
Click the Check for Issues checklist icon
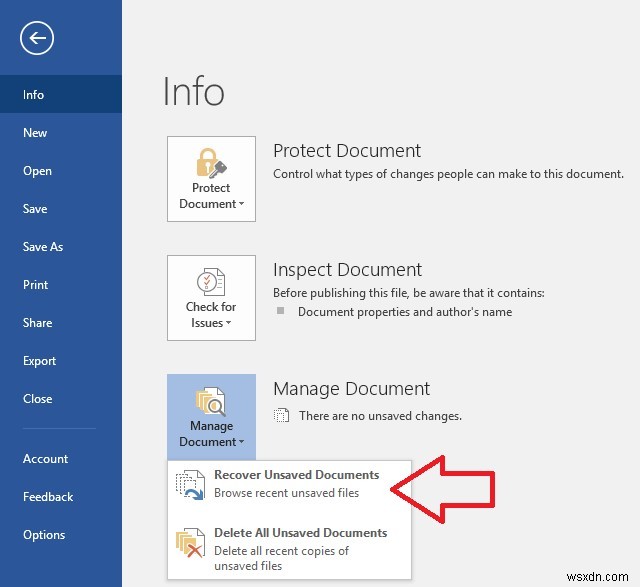211,282
